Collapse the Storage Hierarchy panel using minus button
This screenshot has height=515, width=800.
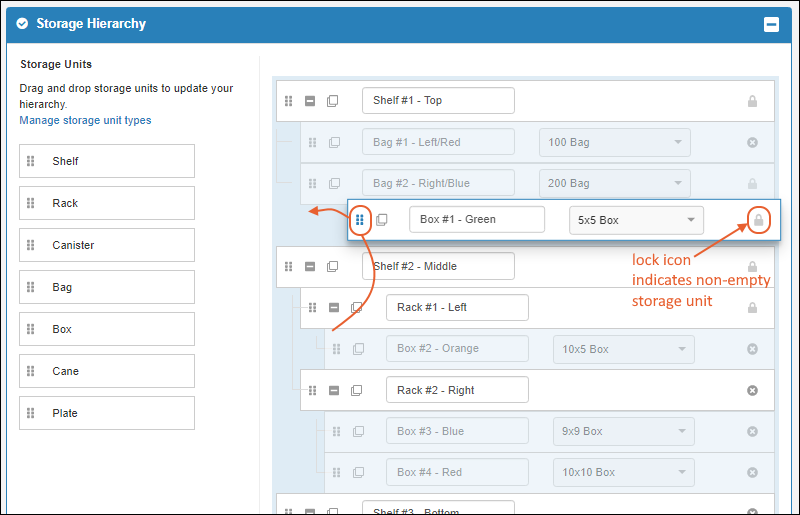coord(771,25)
